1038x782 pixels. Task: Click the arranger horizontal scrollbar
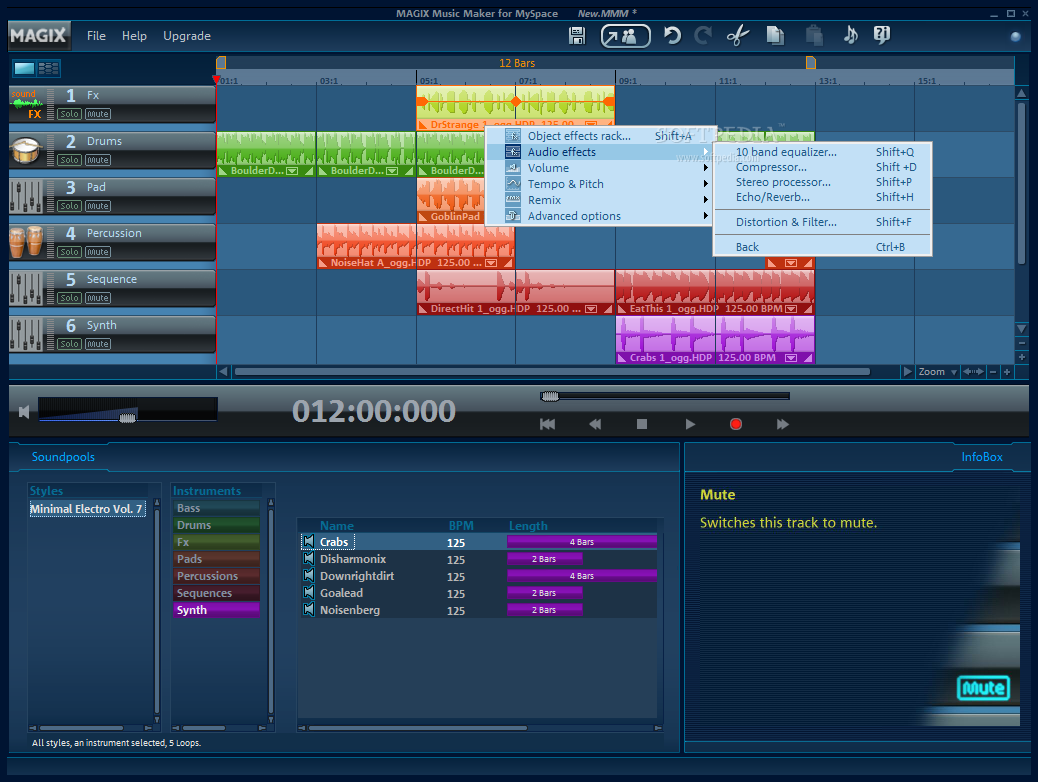tap(552, 372)
